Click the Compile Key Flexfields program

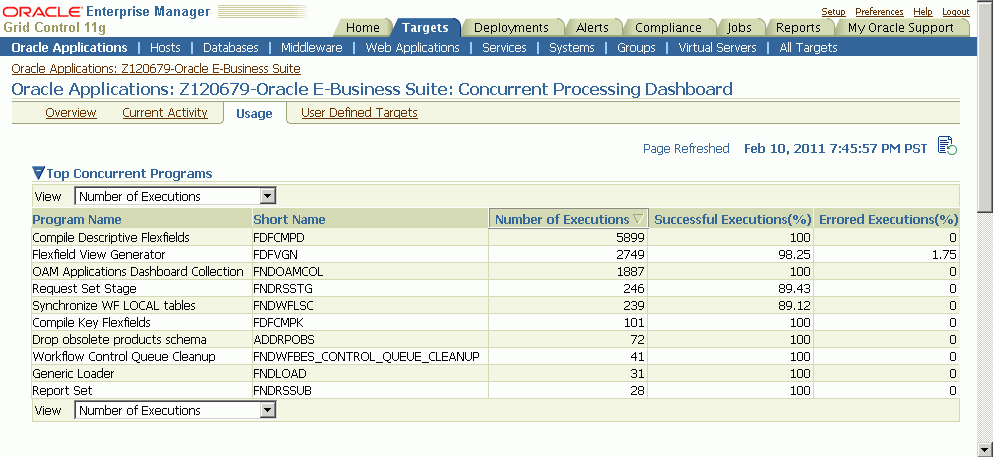pyautogui.click(x=91, y=323)
